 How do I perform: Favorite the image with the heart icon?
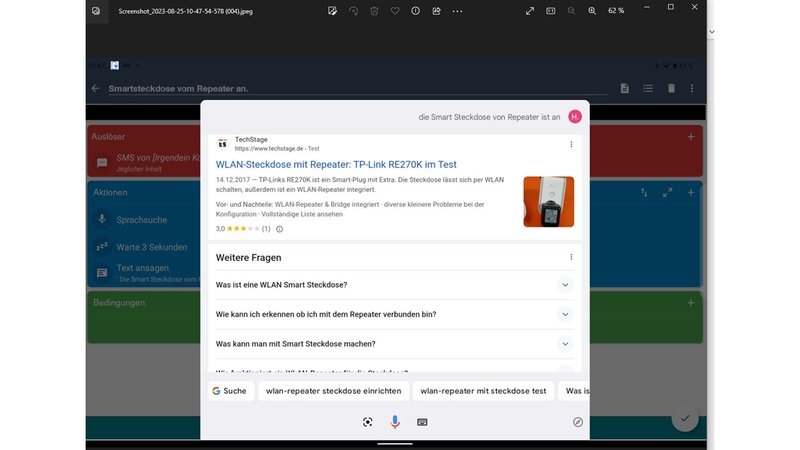(x=394, y=11)
